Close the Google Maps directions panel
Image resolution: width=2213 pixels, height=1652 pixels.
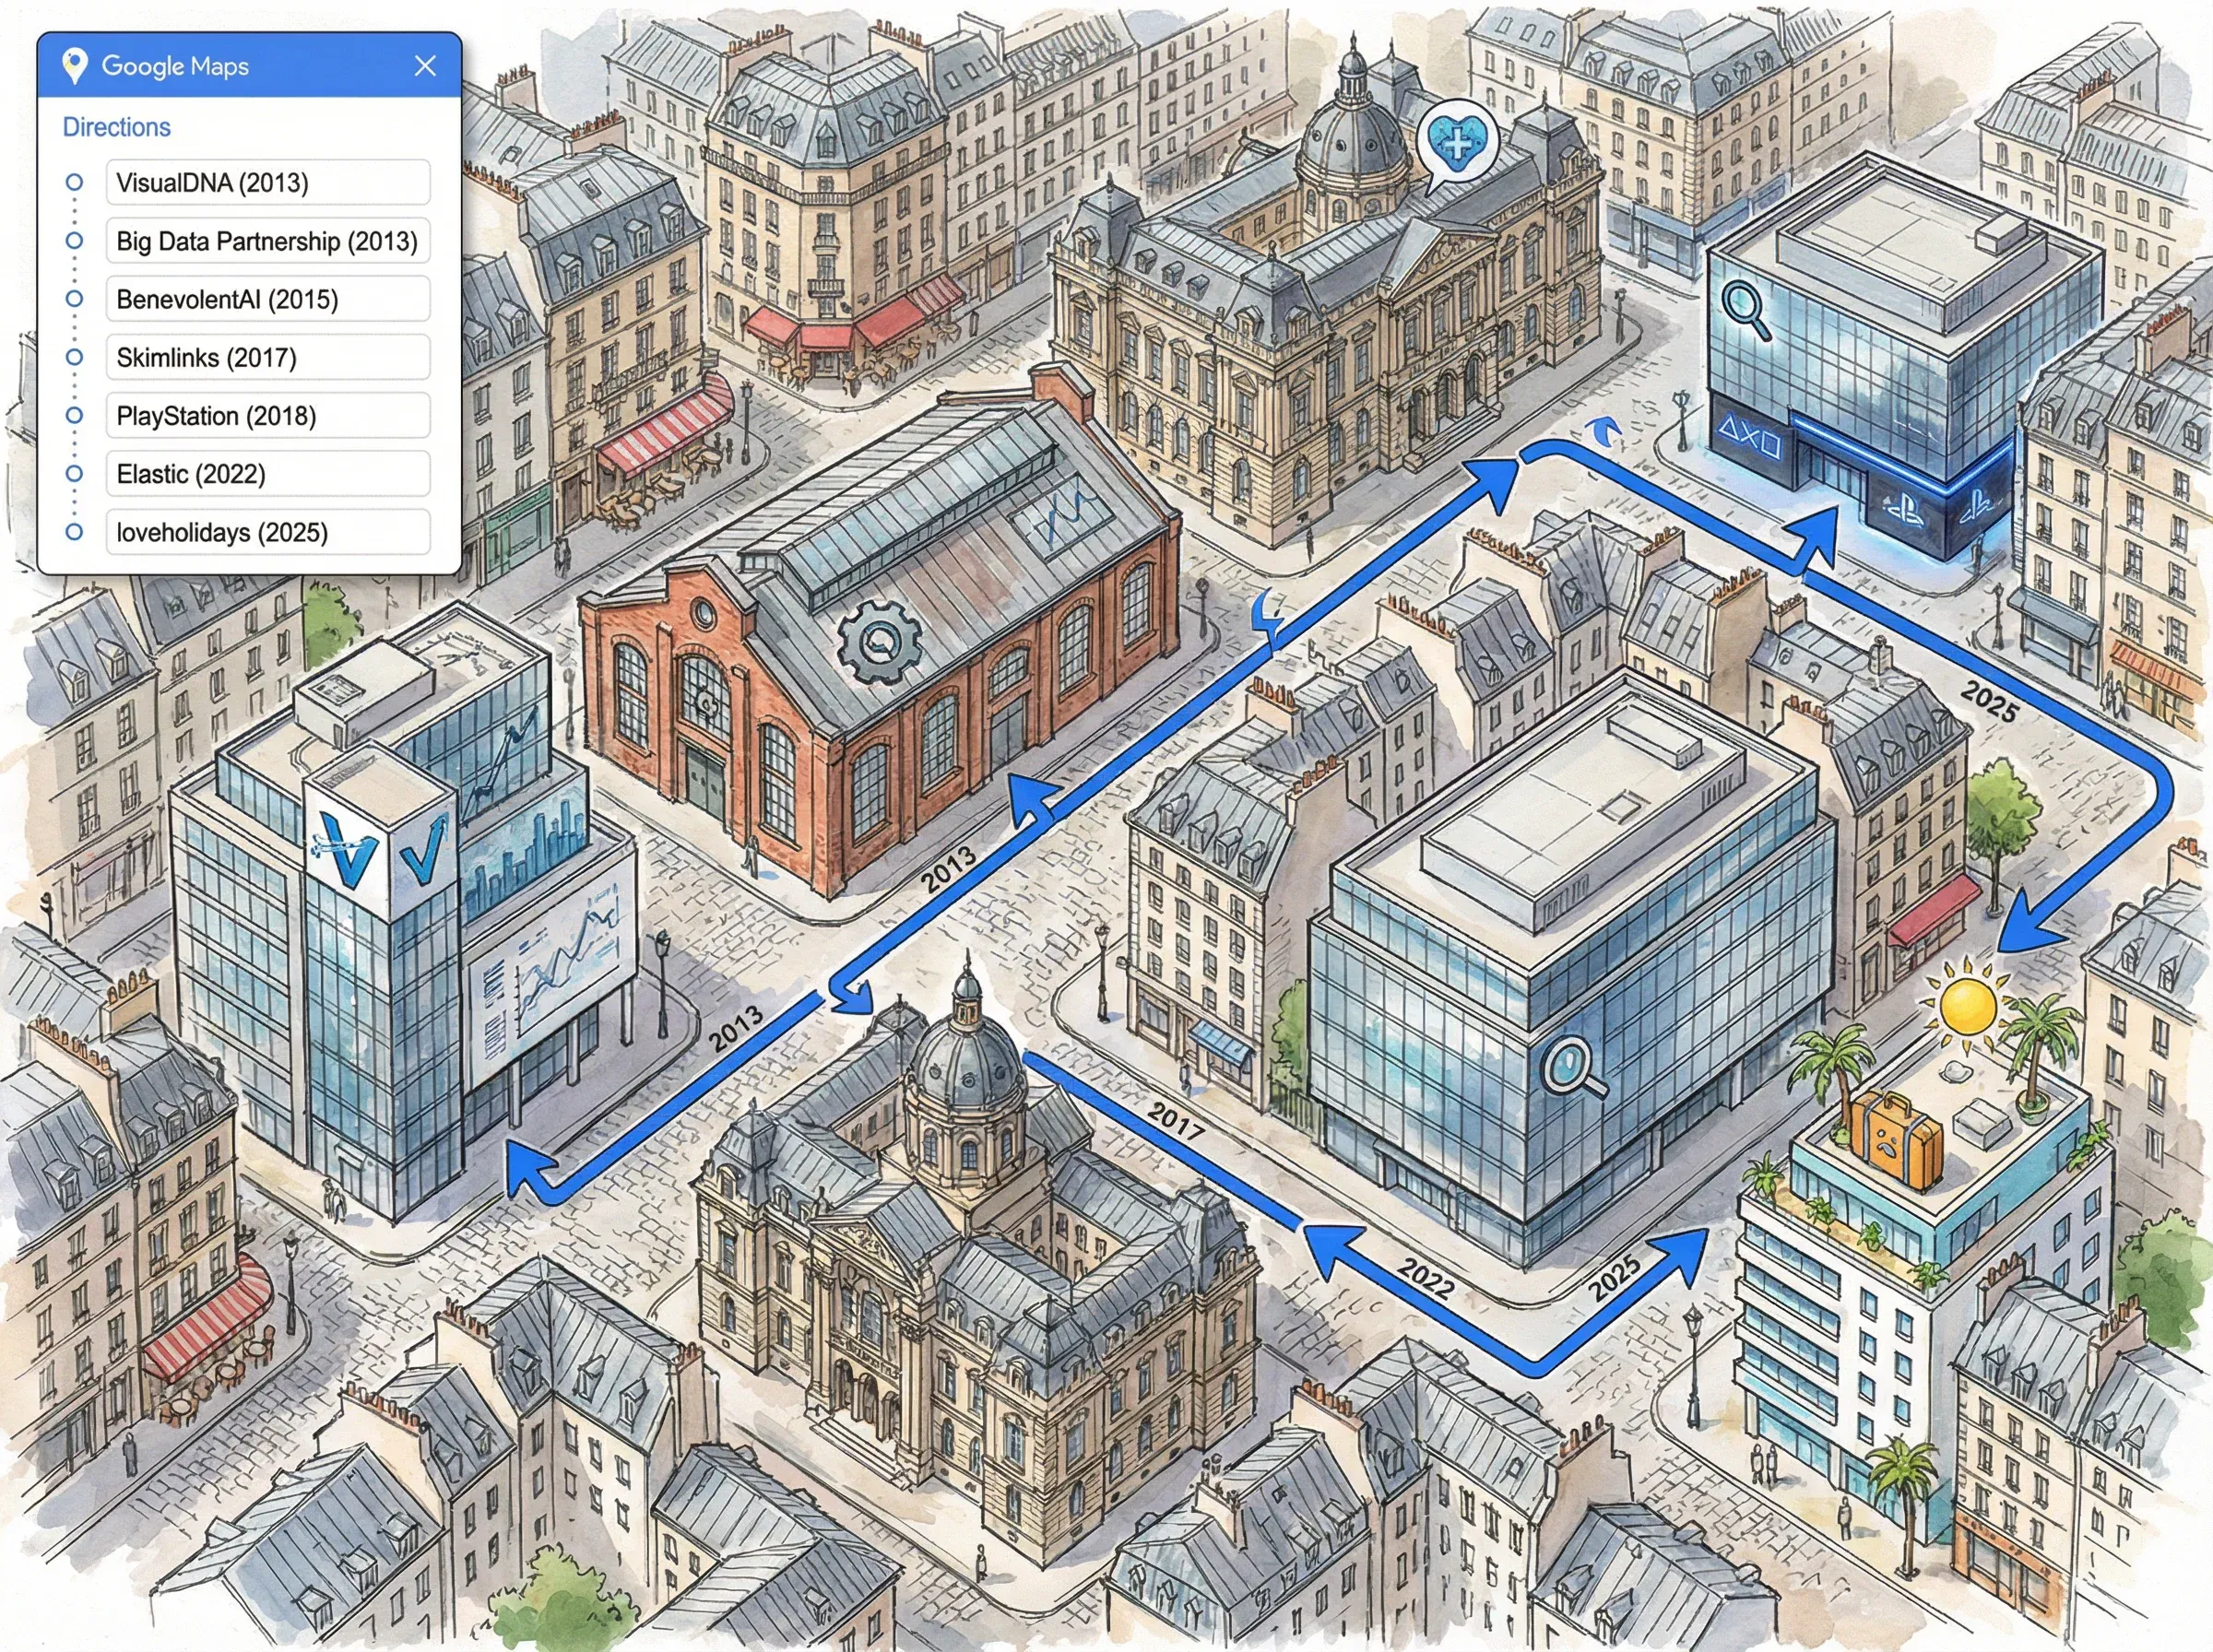[425, 66]
